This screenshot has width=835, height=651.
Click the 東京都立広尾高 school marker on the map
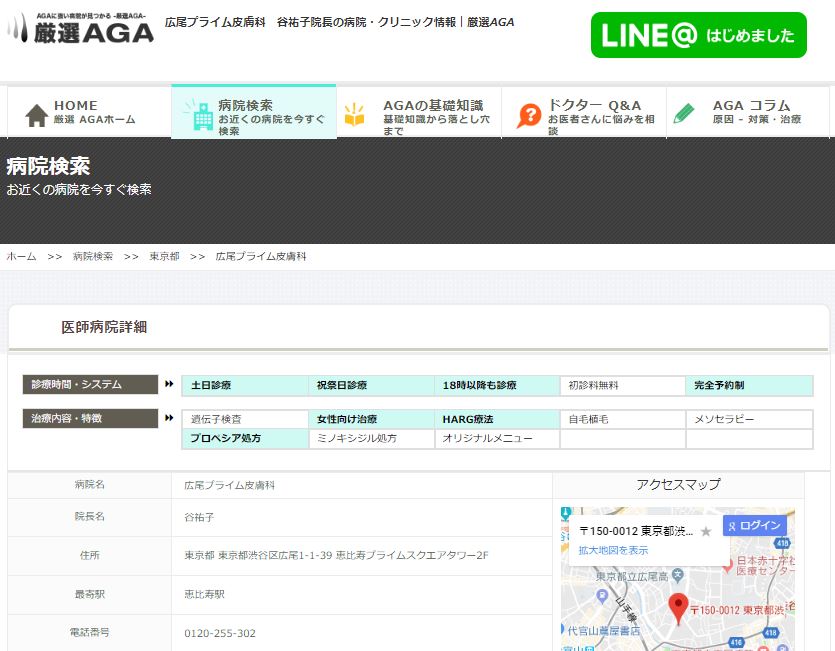point(677,575)
